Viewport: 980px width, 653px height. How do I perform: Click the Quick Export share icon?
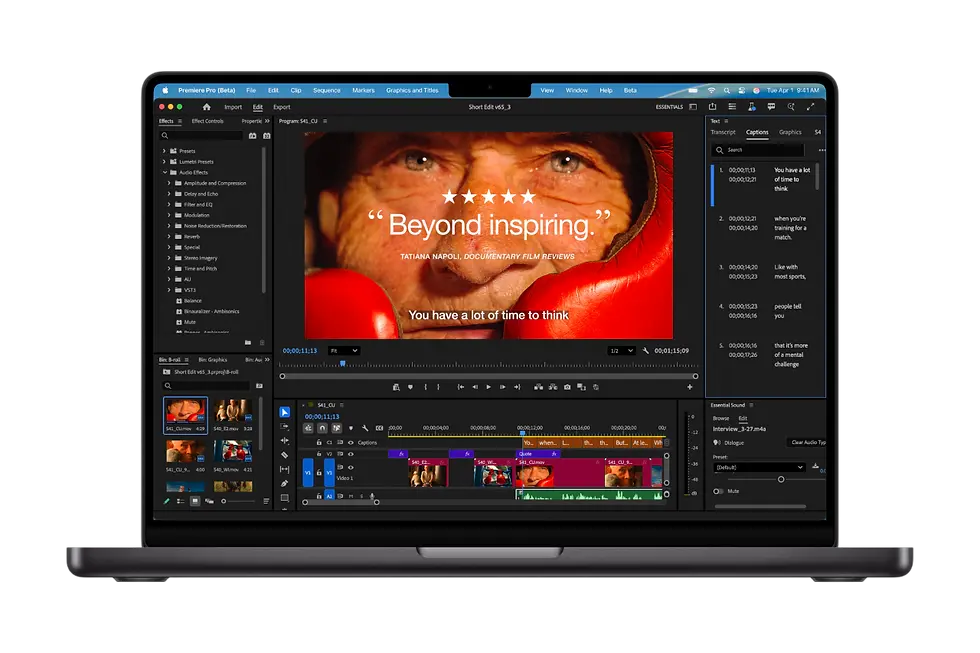(712, 107)
